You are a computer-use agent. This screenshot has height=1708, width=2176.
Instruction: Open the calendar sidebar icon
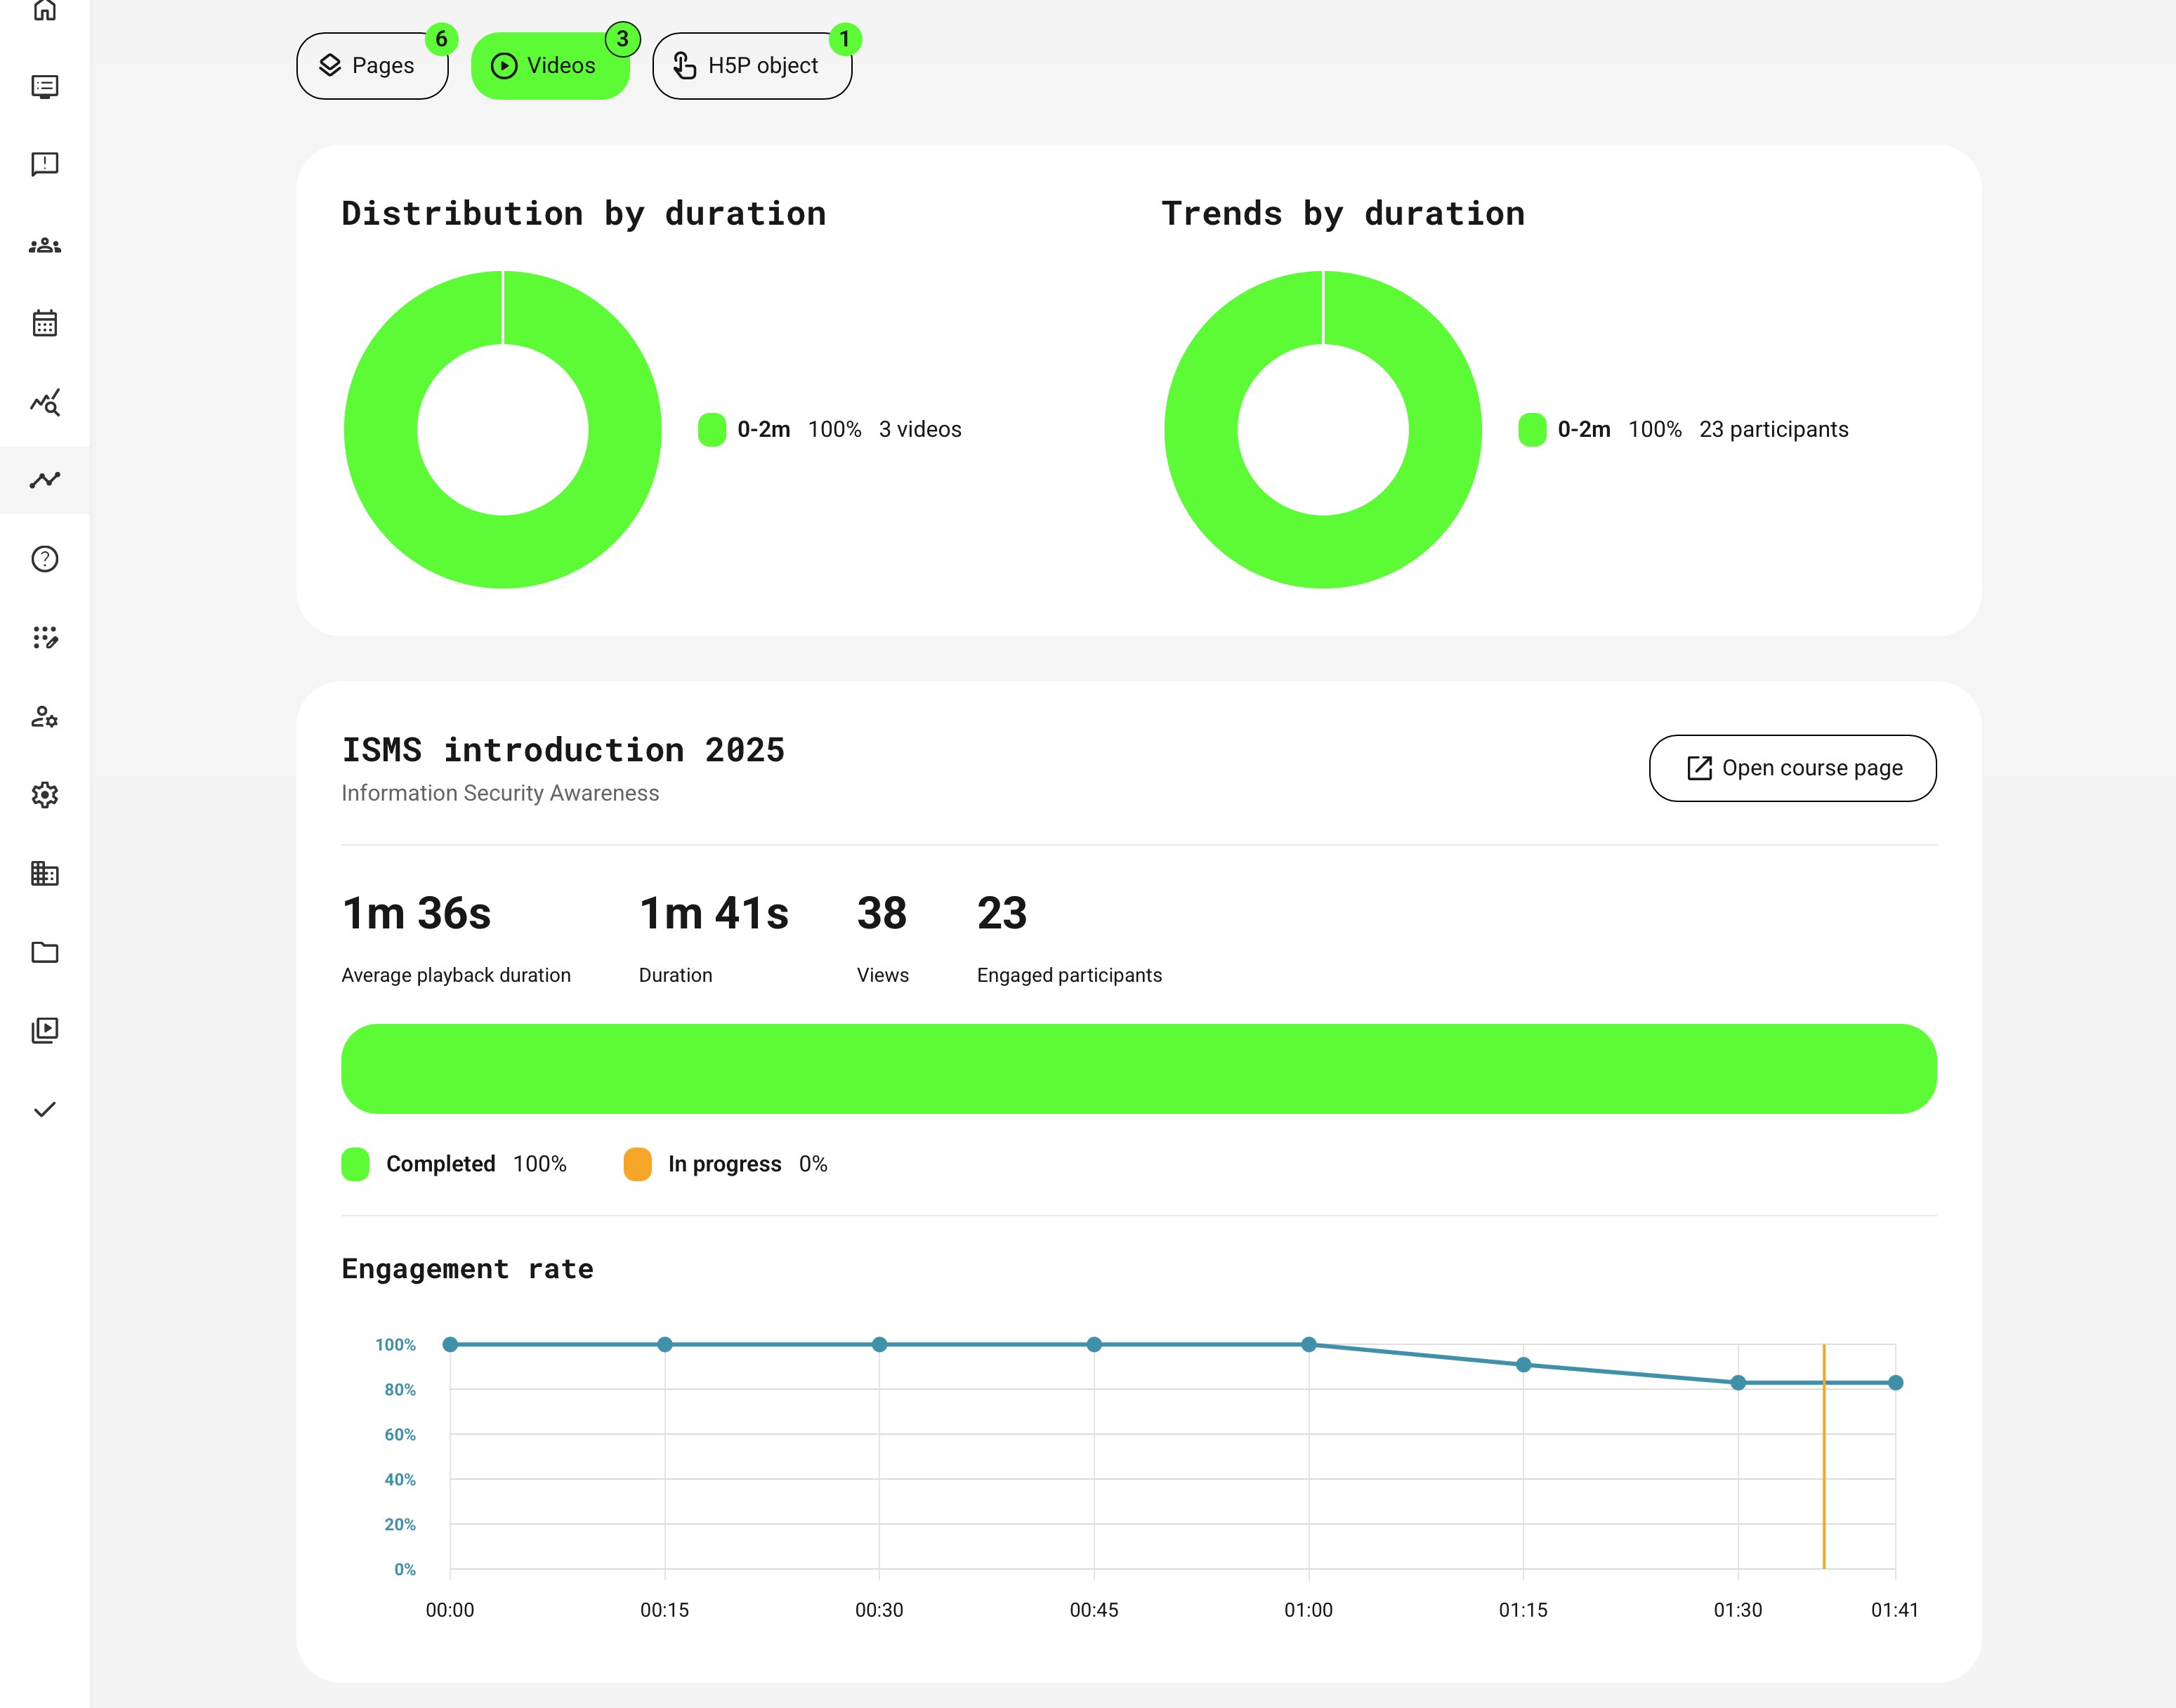pyautogui.click(x=45, y=323)
